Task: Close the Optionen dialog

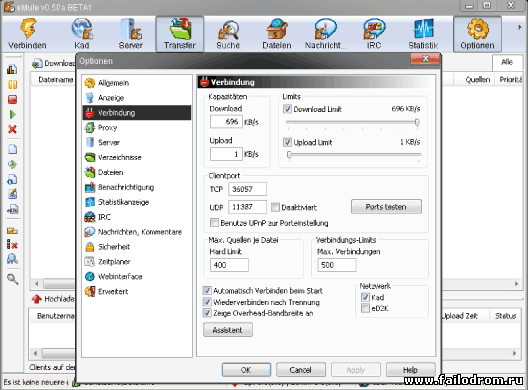Action: tap(425, 59)
